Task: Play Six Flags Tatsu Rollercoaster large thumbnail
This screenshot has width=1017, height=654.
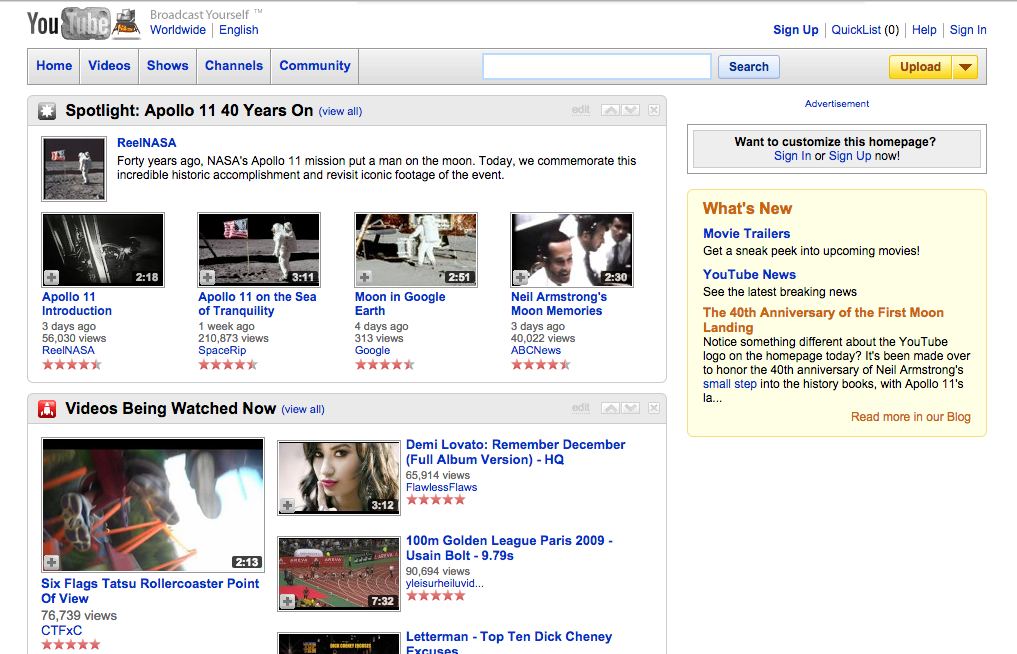Action: coord(153,505)
